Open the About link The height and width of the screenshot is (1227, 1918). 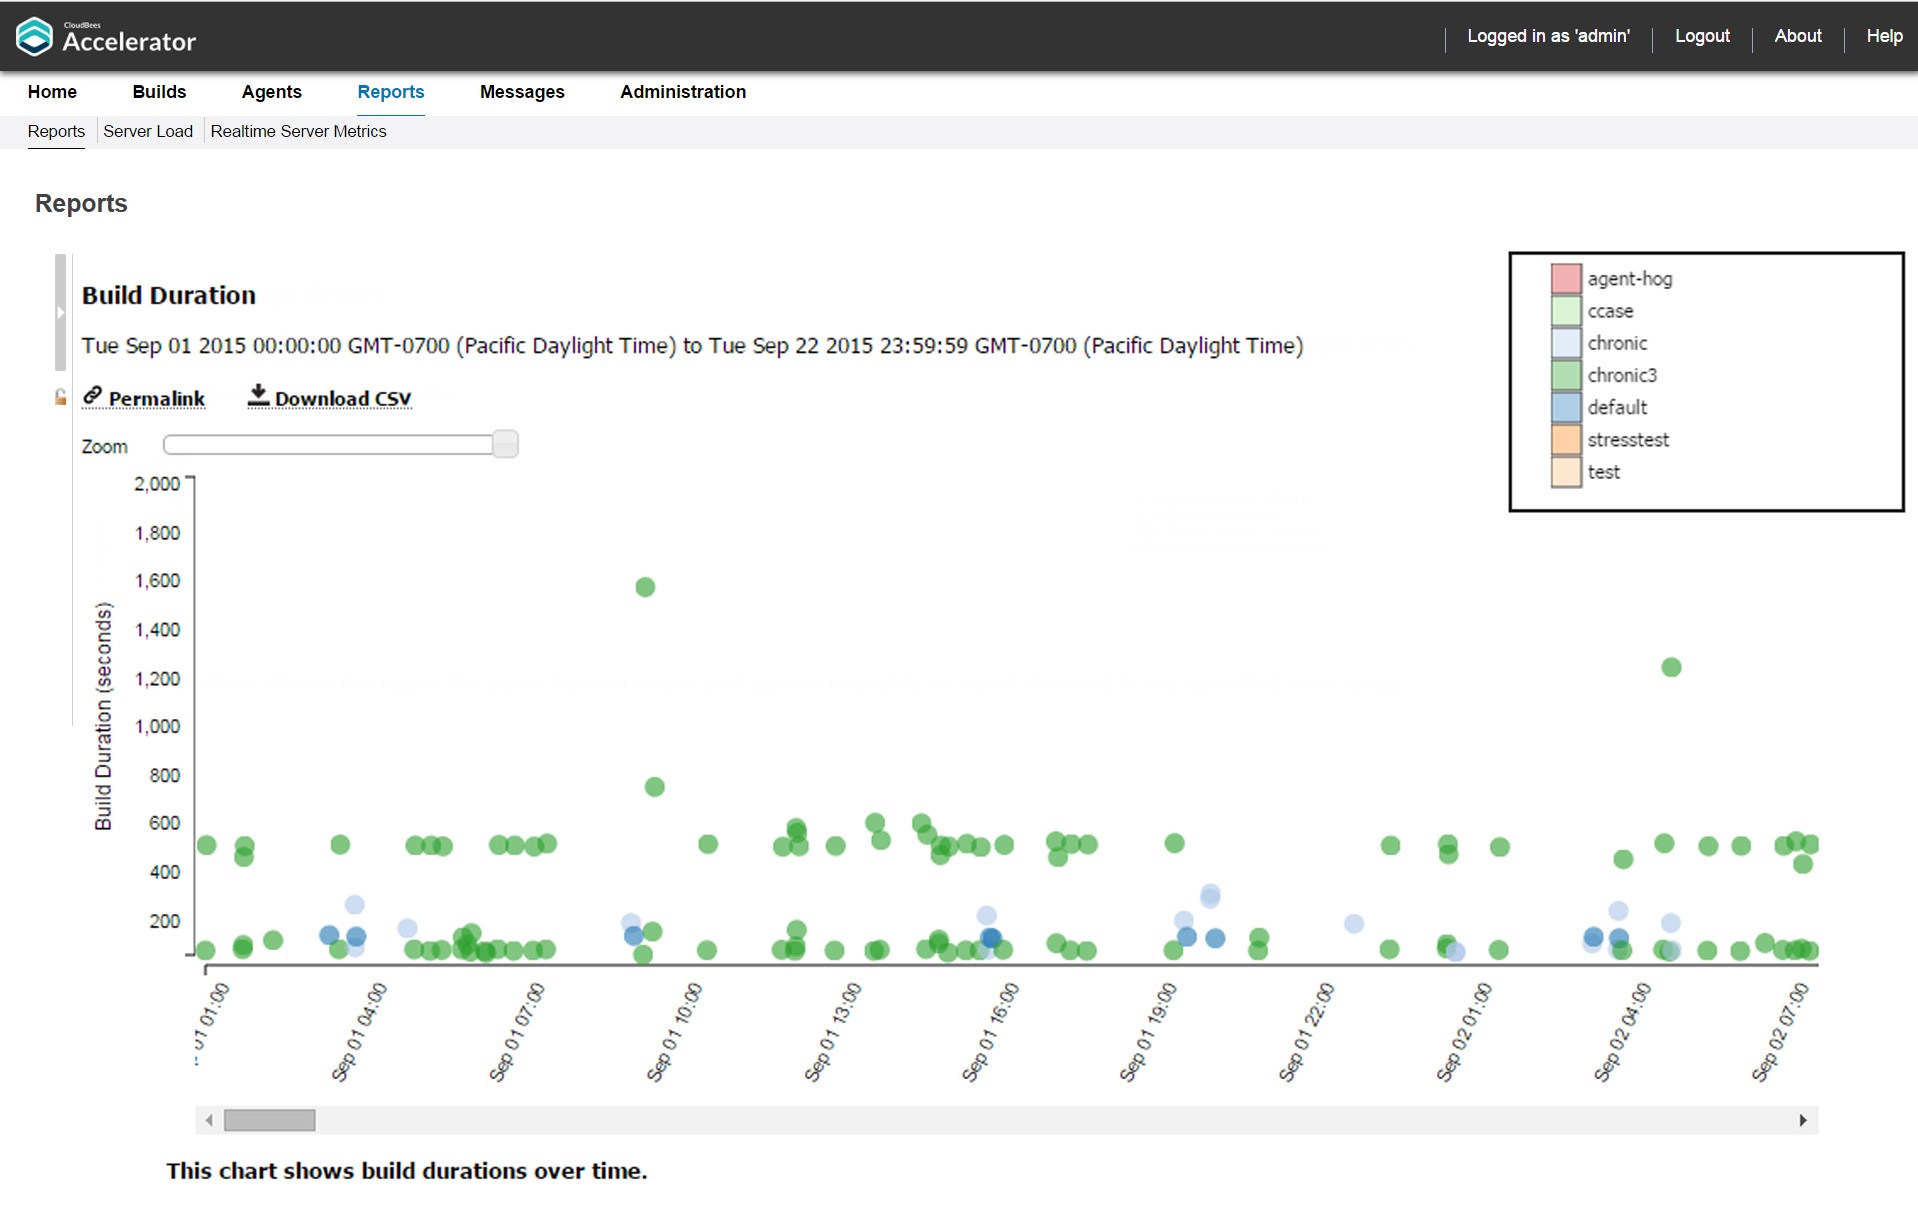1798,36
